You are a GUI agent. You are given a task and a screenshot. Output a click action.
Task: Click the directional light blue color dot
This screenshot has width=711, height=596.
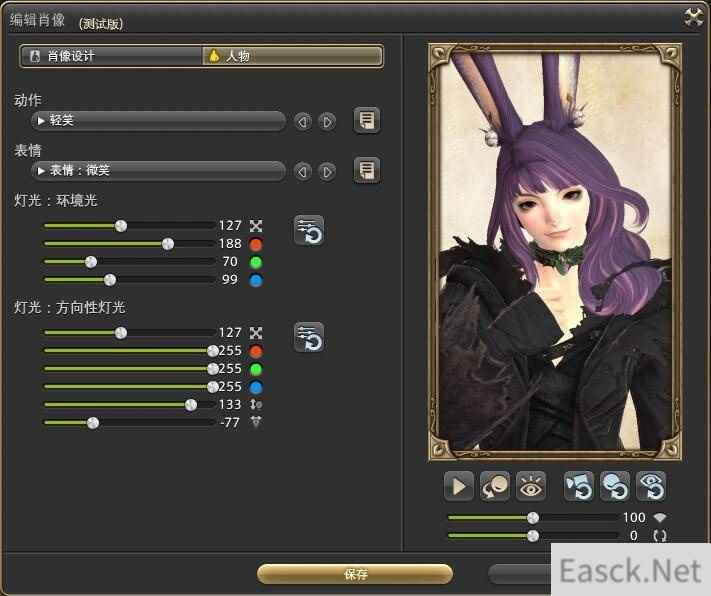pos(256,387)
